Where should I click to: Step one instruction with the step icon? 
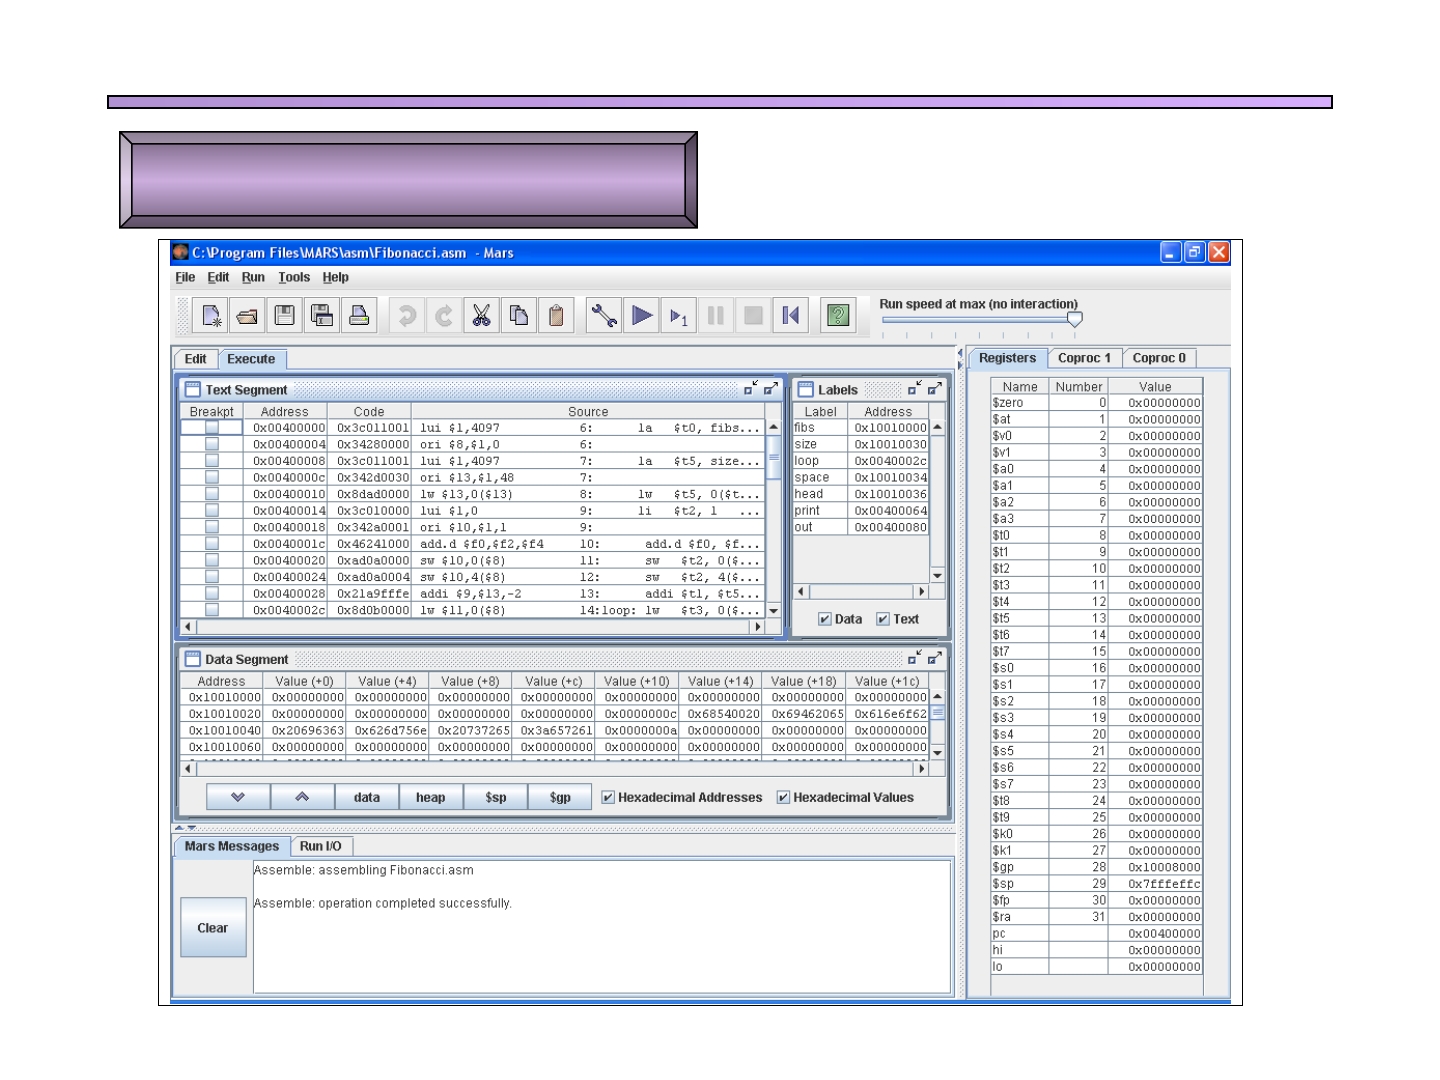[679, 316]
